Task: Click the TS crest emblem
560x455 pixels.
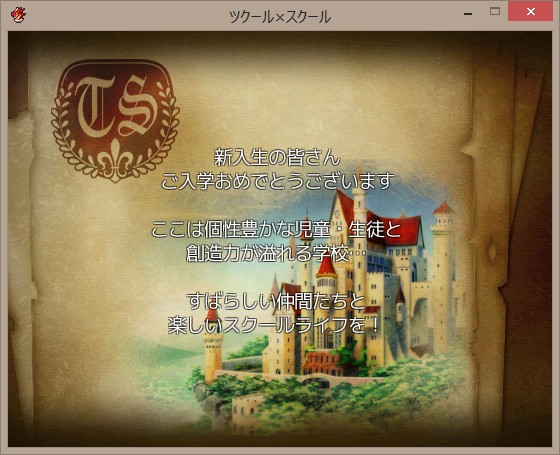Action: (115, 121)
